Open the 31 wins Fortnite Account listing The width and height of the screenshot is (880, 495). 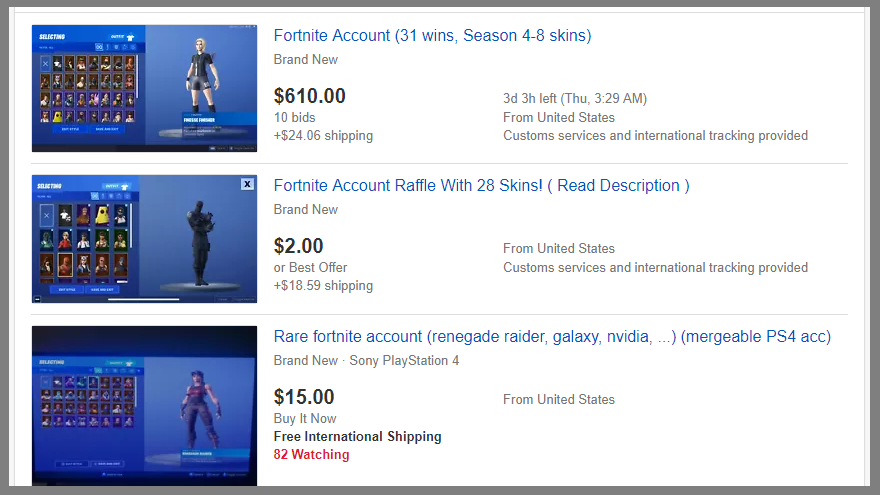432,36
